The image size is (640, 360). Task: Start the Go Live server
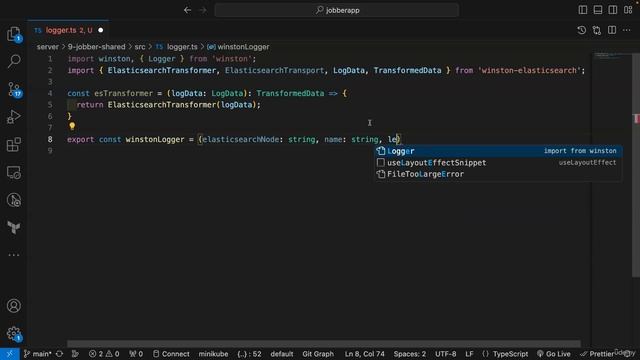[553, 354]
